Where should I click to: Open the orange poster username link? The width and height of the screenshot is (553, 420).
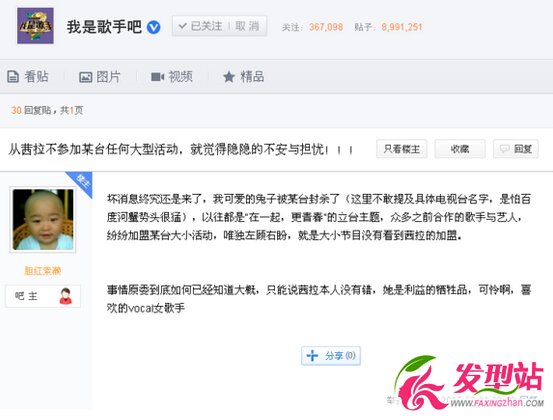(x=43, y=271)
